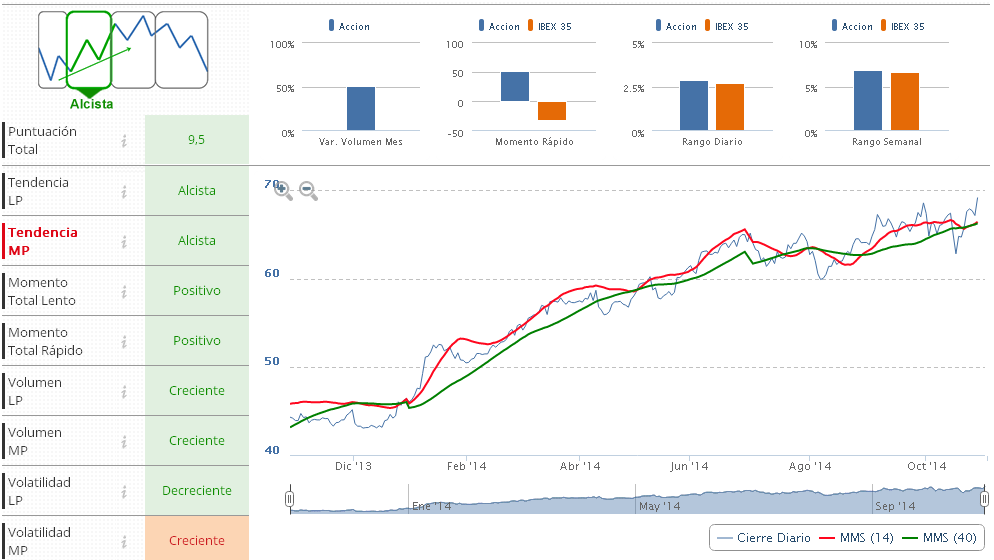
Task: Select the highlighted Alcista trend thumbnail
Action: click(89, 50)
